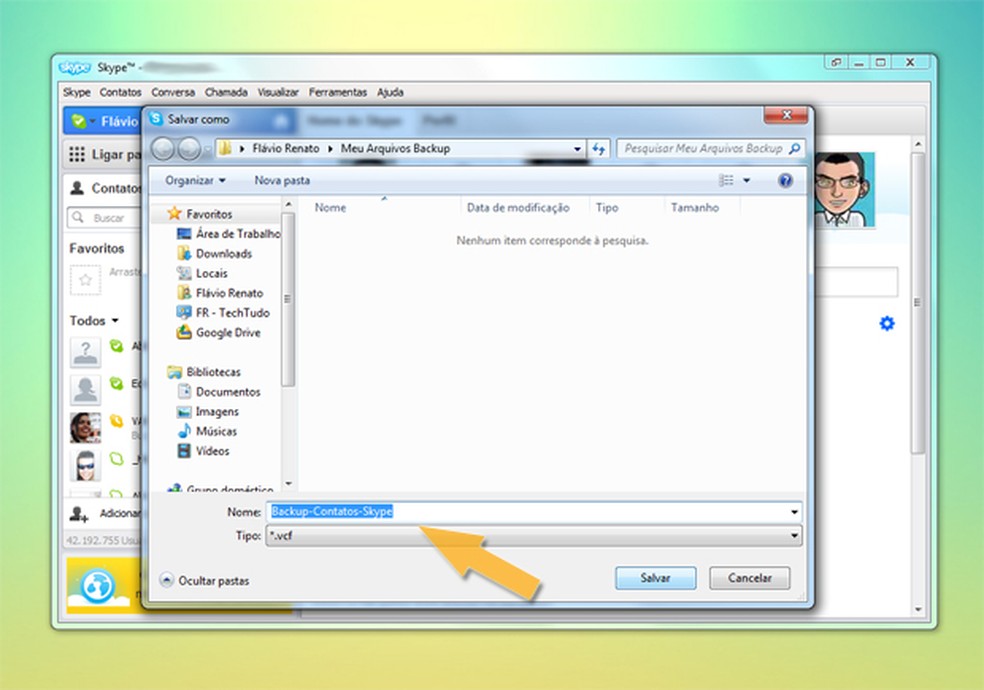Open the Nome field history dropdown arrow
984x690 pixels.
794,512
